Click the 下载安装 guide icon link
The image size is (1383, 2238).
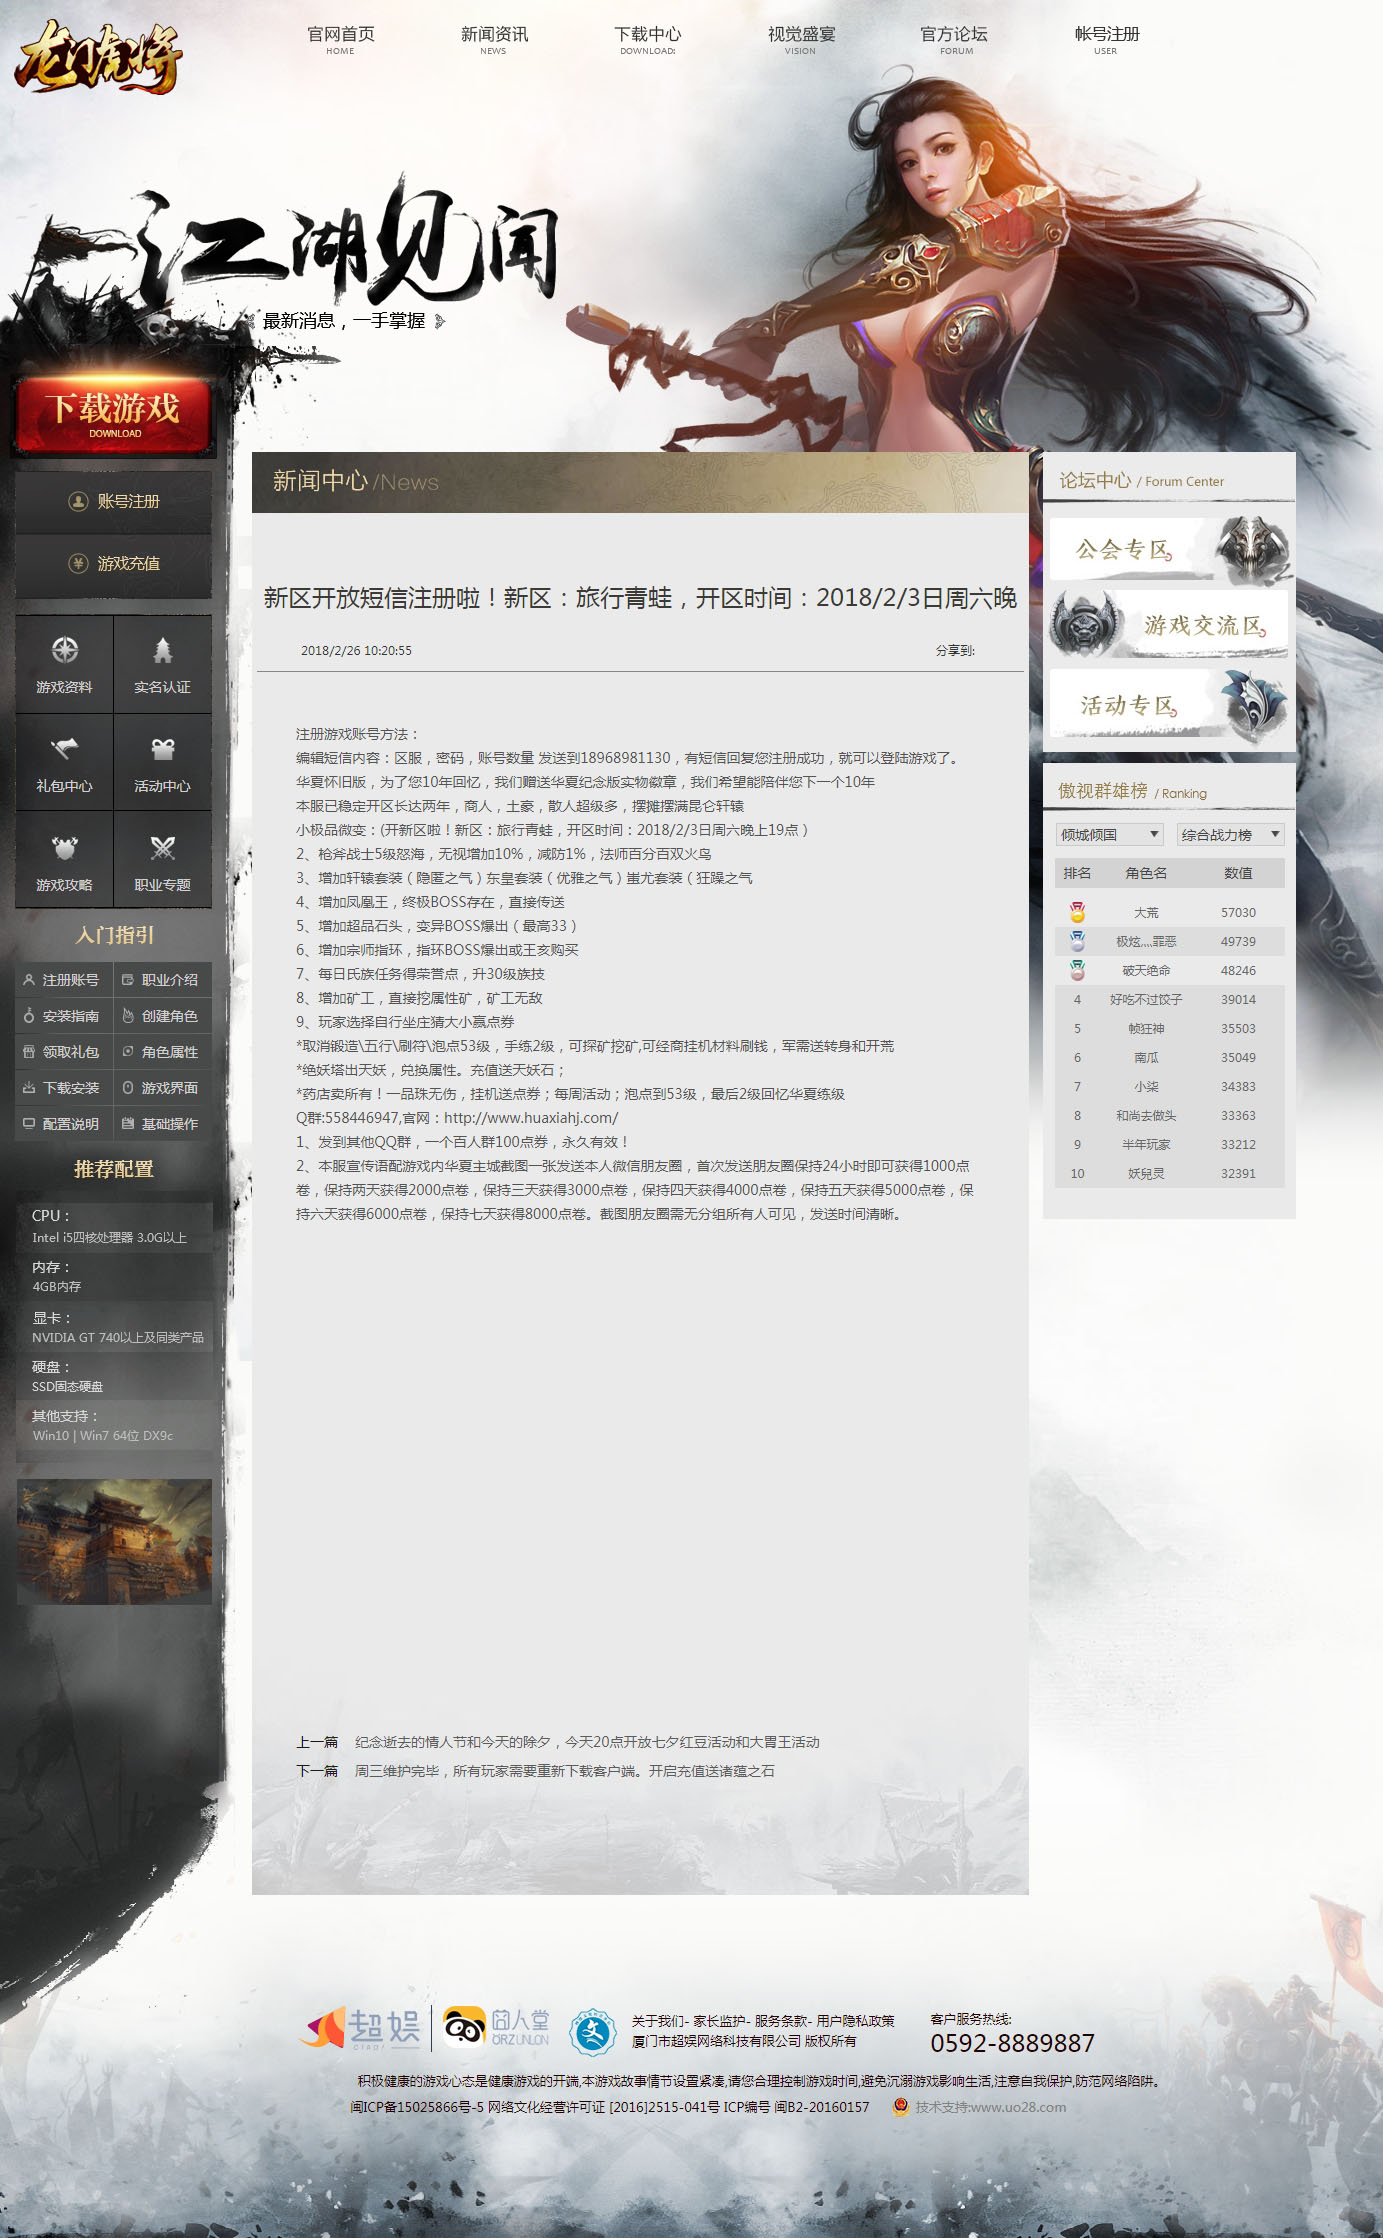pyautogui.click(x=62, y=1088)
